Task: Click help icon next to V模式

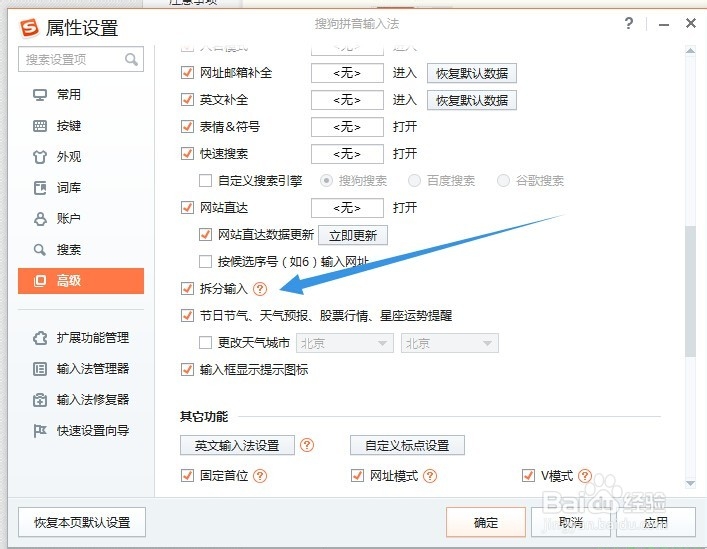Action: point(585,476)
